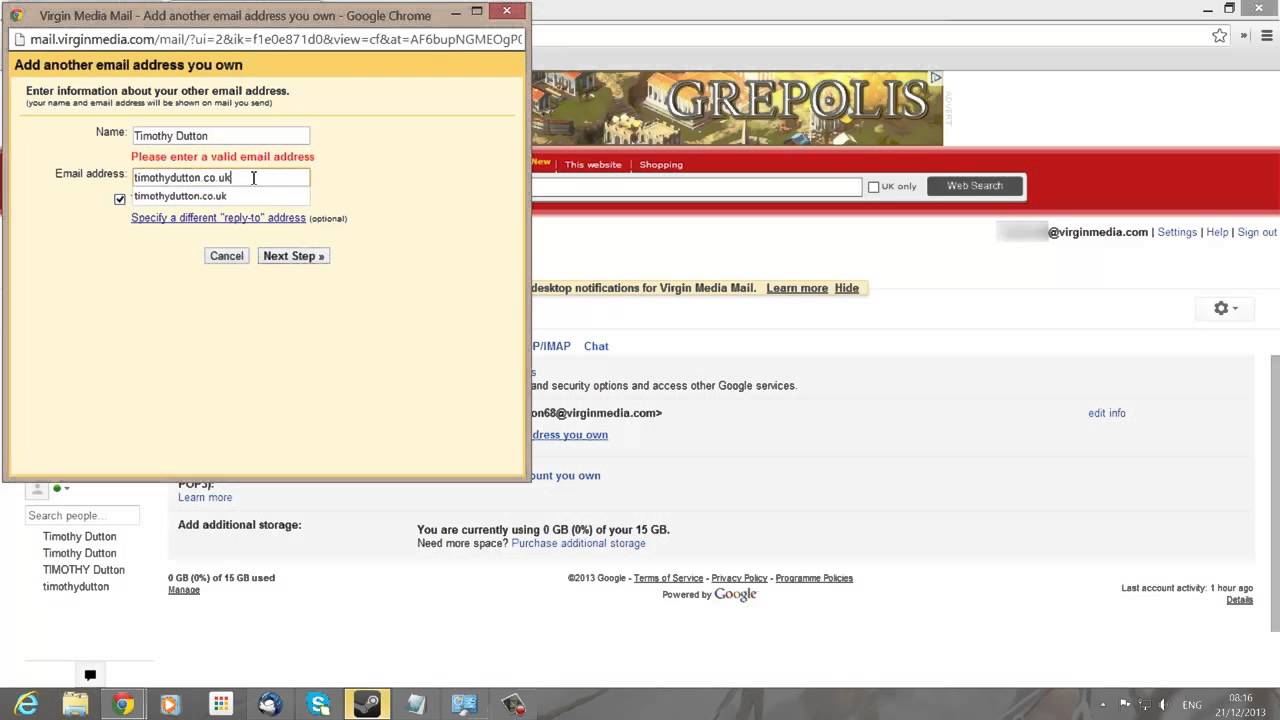Open the Gmail settings gear dropdown
Screen dimensions: 1280x720
(1225, 308)
